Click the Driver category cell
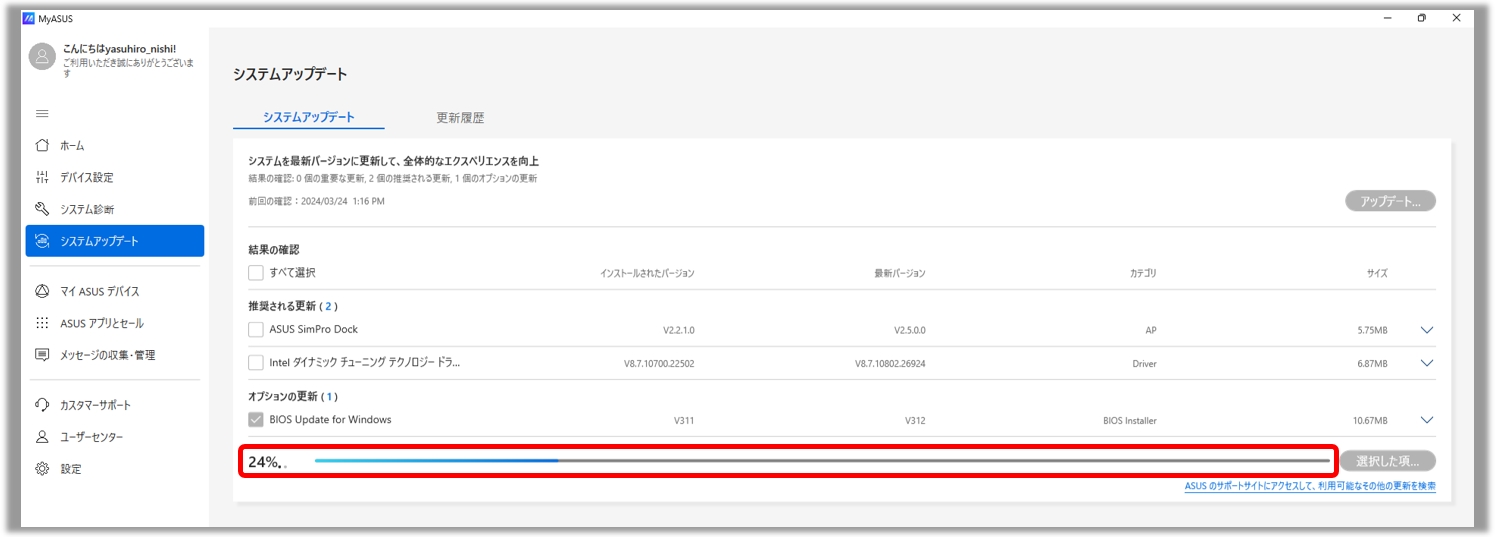Screen dimensions: 1496x537 [x=1144, y=363]
